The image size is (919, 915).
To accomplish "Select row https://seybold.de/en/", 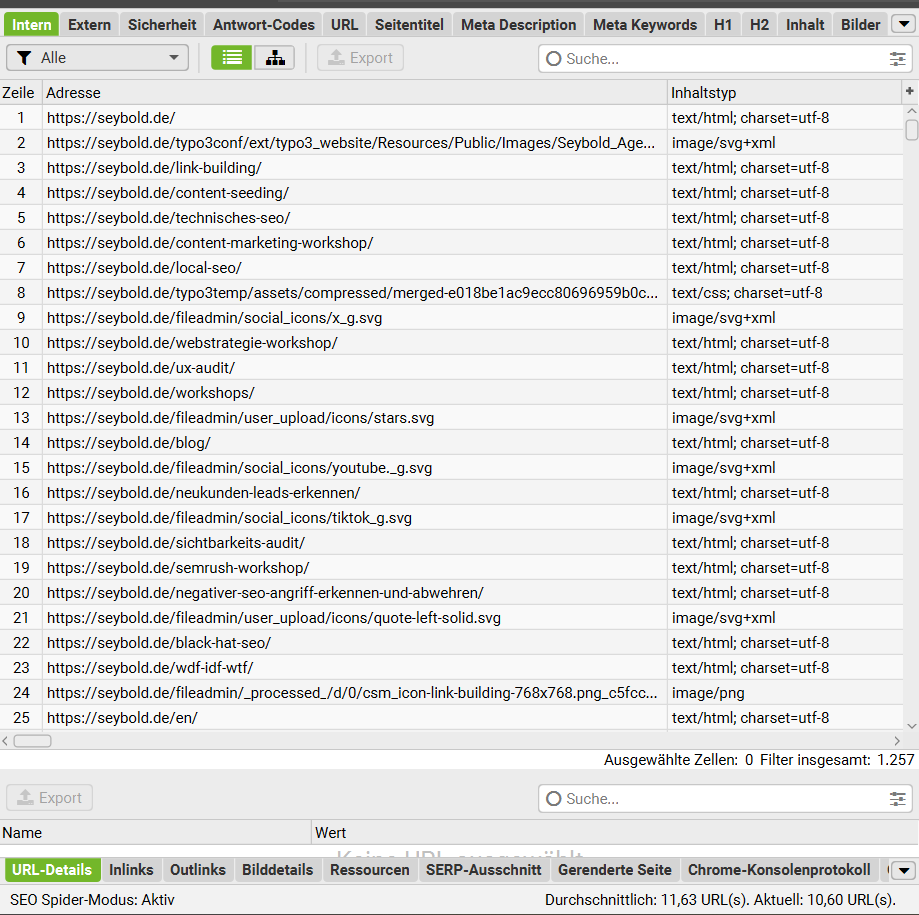I will point(451,718).
